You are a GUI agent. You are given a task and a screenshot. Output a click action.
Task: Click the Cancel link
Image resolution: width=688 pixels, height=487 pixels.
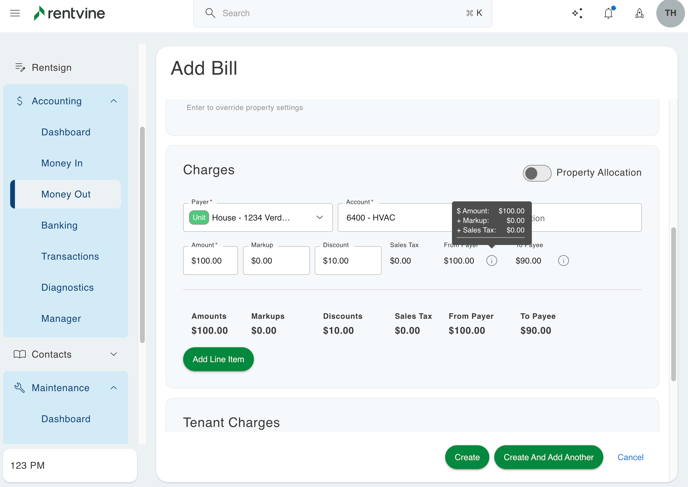630,457
